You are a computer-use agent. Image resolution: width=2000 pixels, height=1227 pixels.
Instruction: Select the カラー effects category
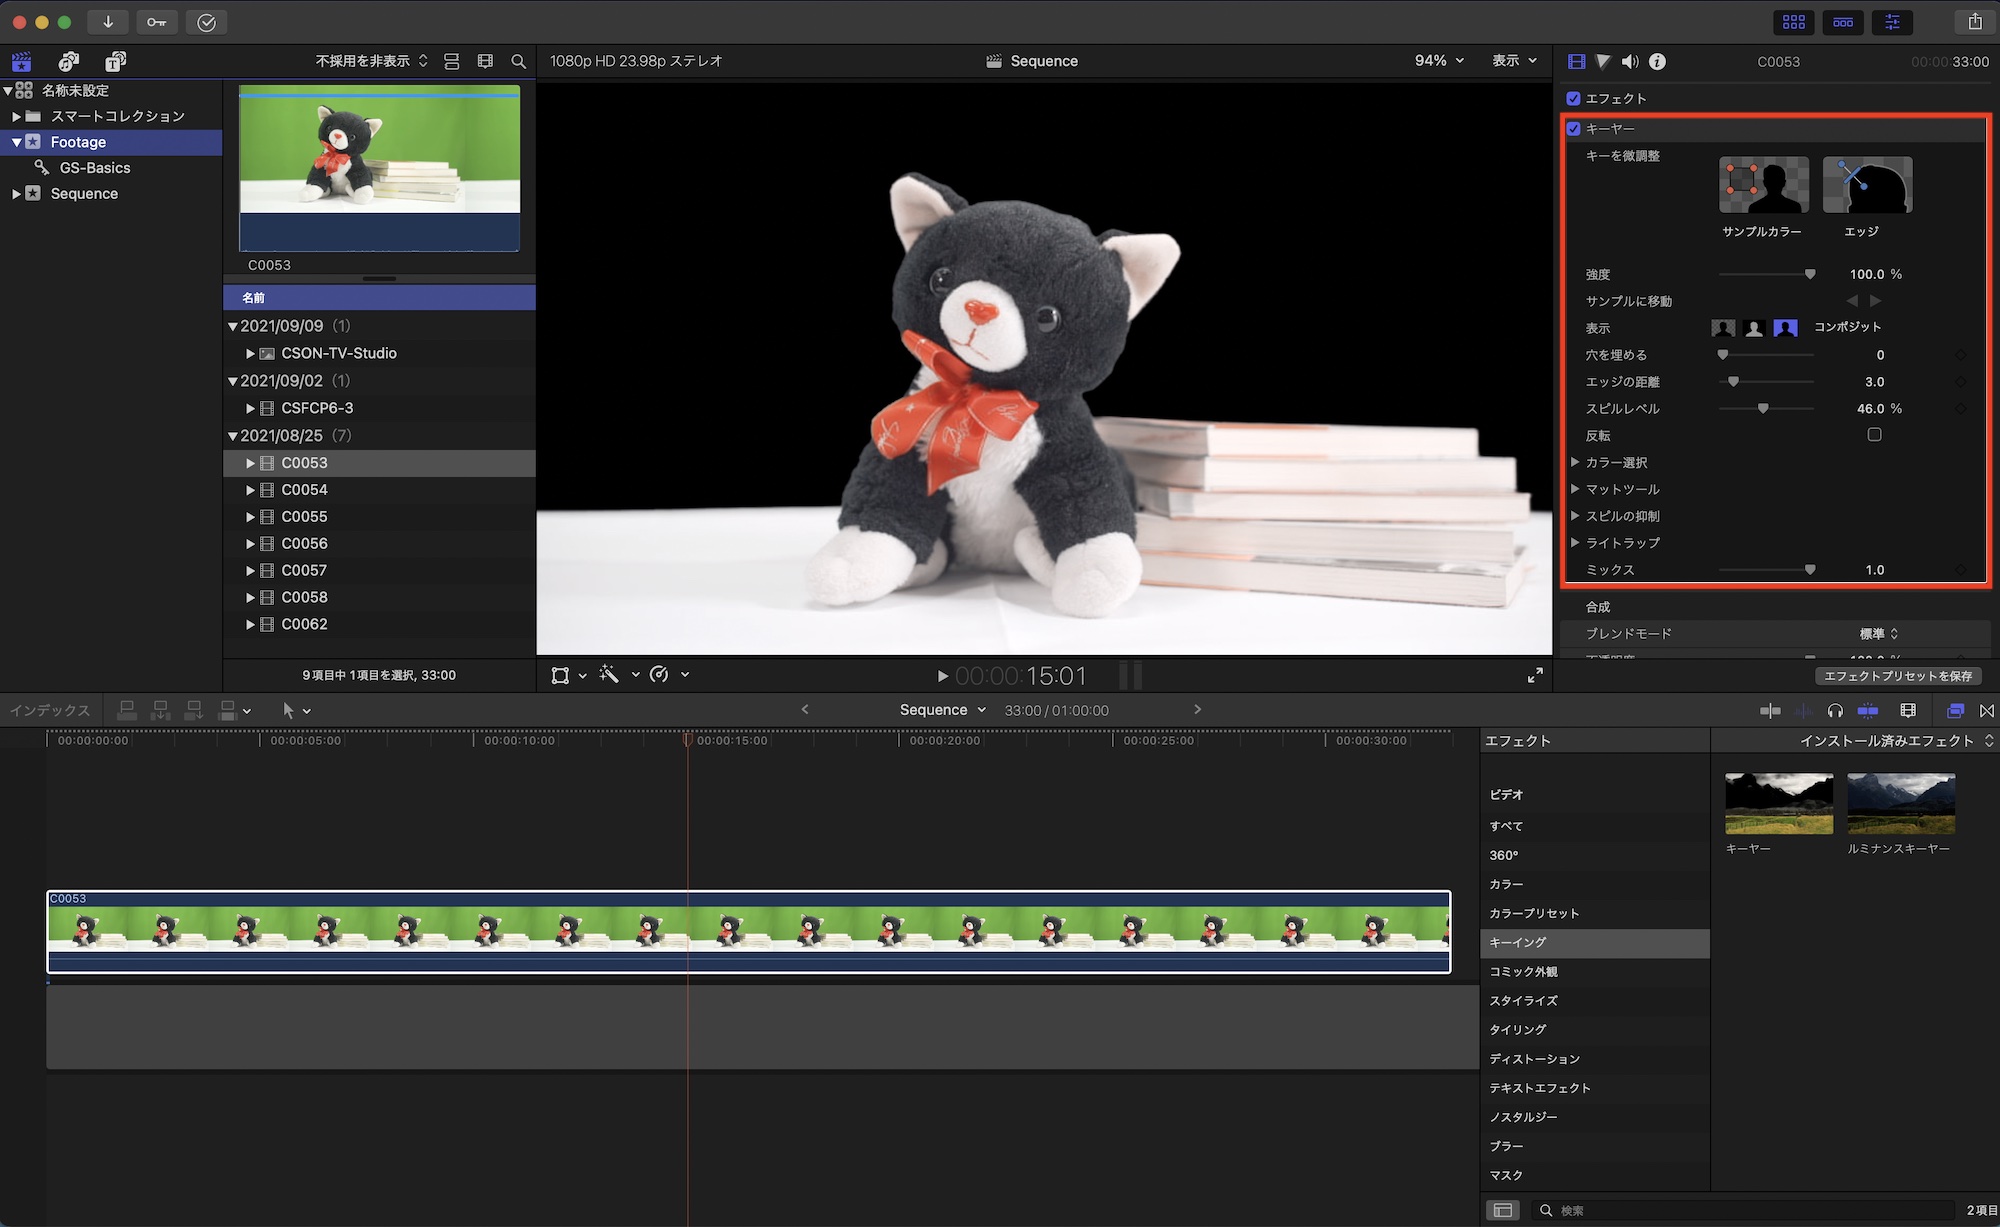pos(1506,884)
